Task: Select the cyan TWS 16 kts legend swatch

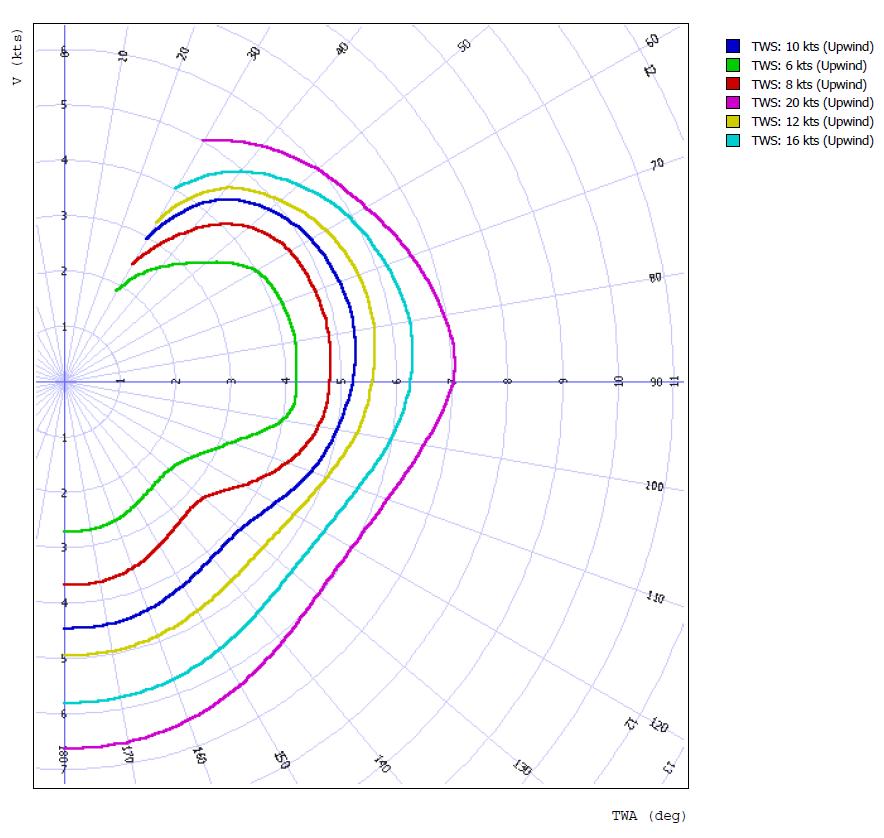Action: pyautogui.click(x=733, y=140)
